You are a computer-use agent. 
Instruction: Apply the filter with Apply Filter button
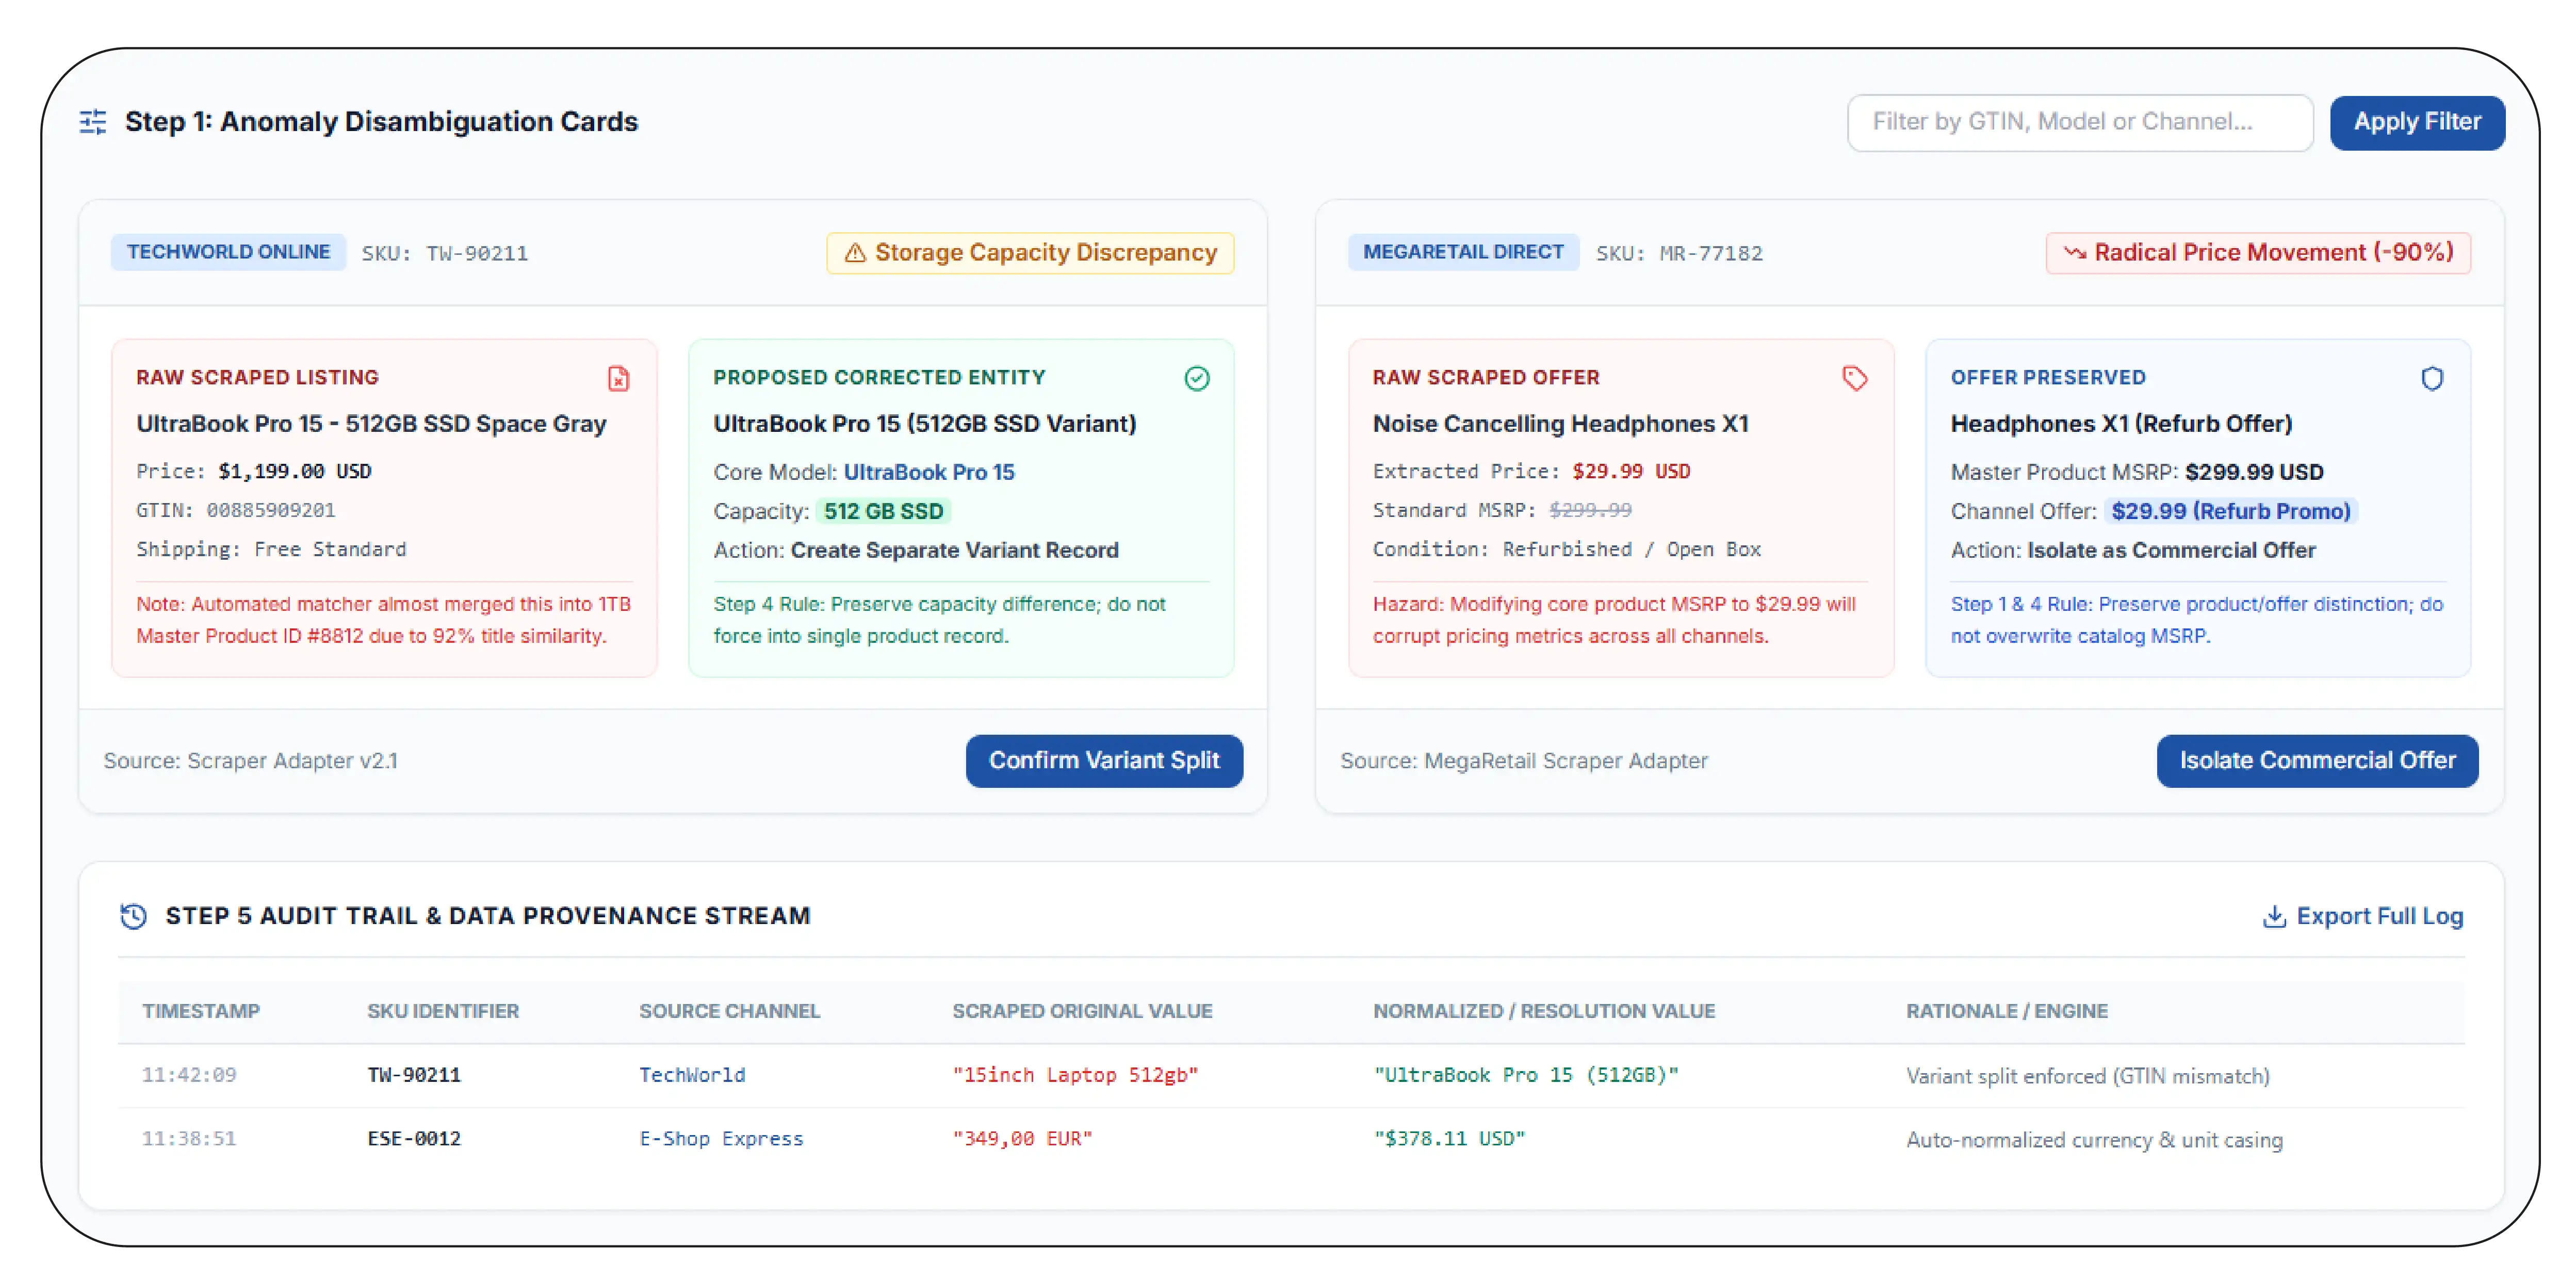point(2417,122)
